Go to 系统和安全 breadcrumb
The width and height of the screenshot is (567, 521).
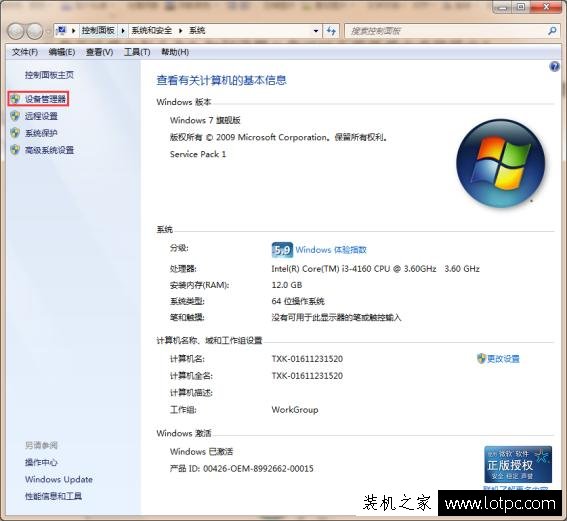tap(152, 31)
